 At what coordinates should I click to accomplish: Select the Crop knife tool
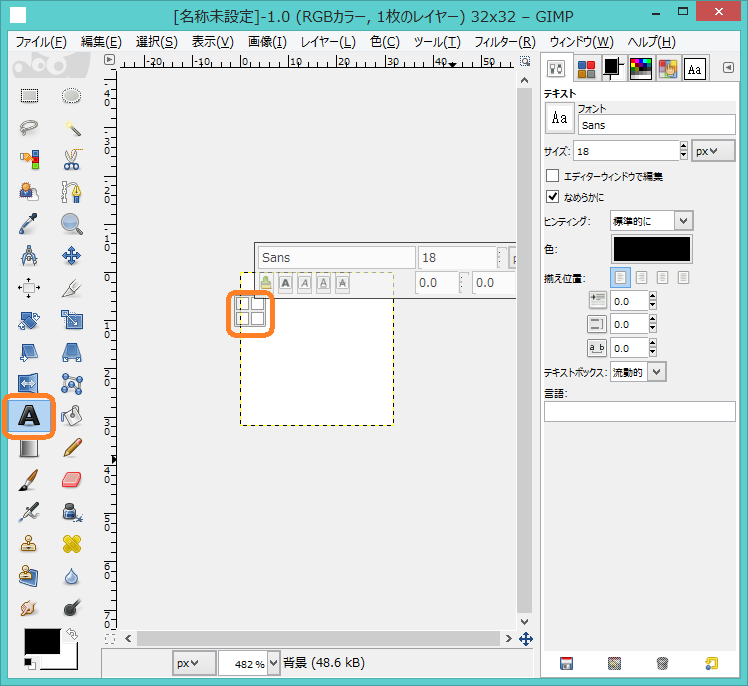pyautogui.click(x=72, y=288)
